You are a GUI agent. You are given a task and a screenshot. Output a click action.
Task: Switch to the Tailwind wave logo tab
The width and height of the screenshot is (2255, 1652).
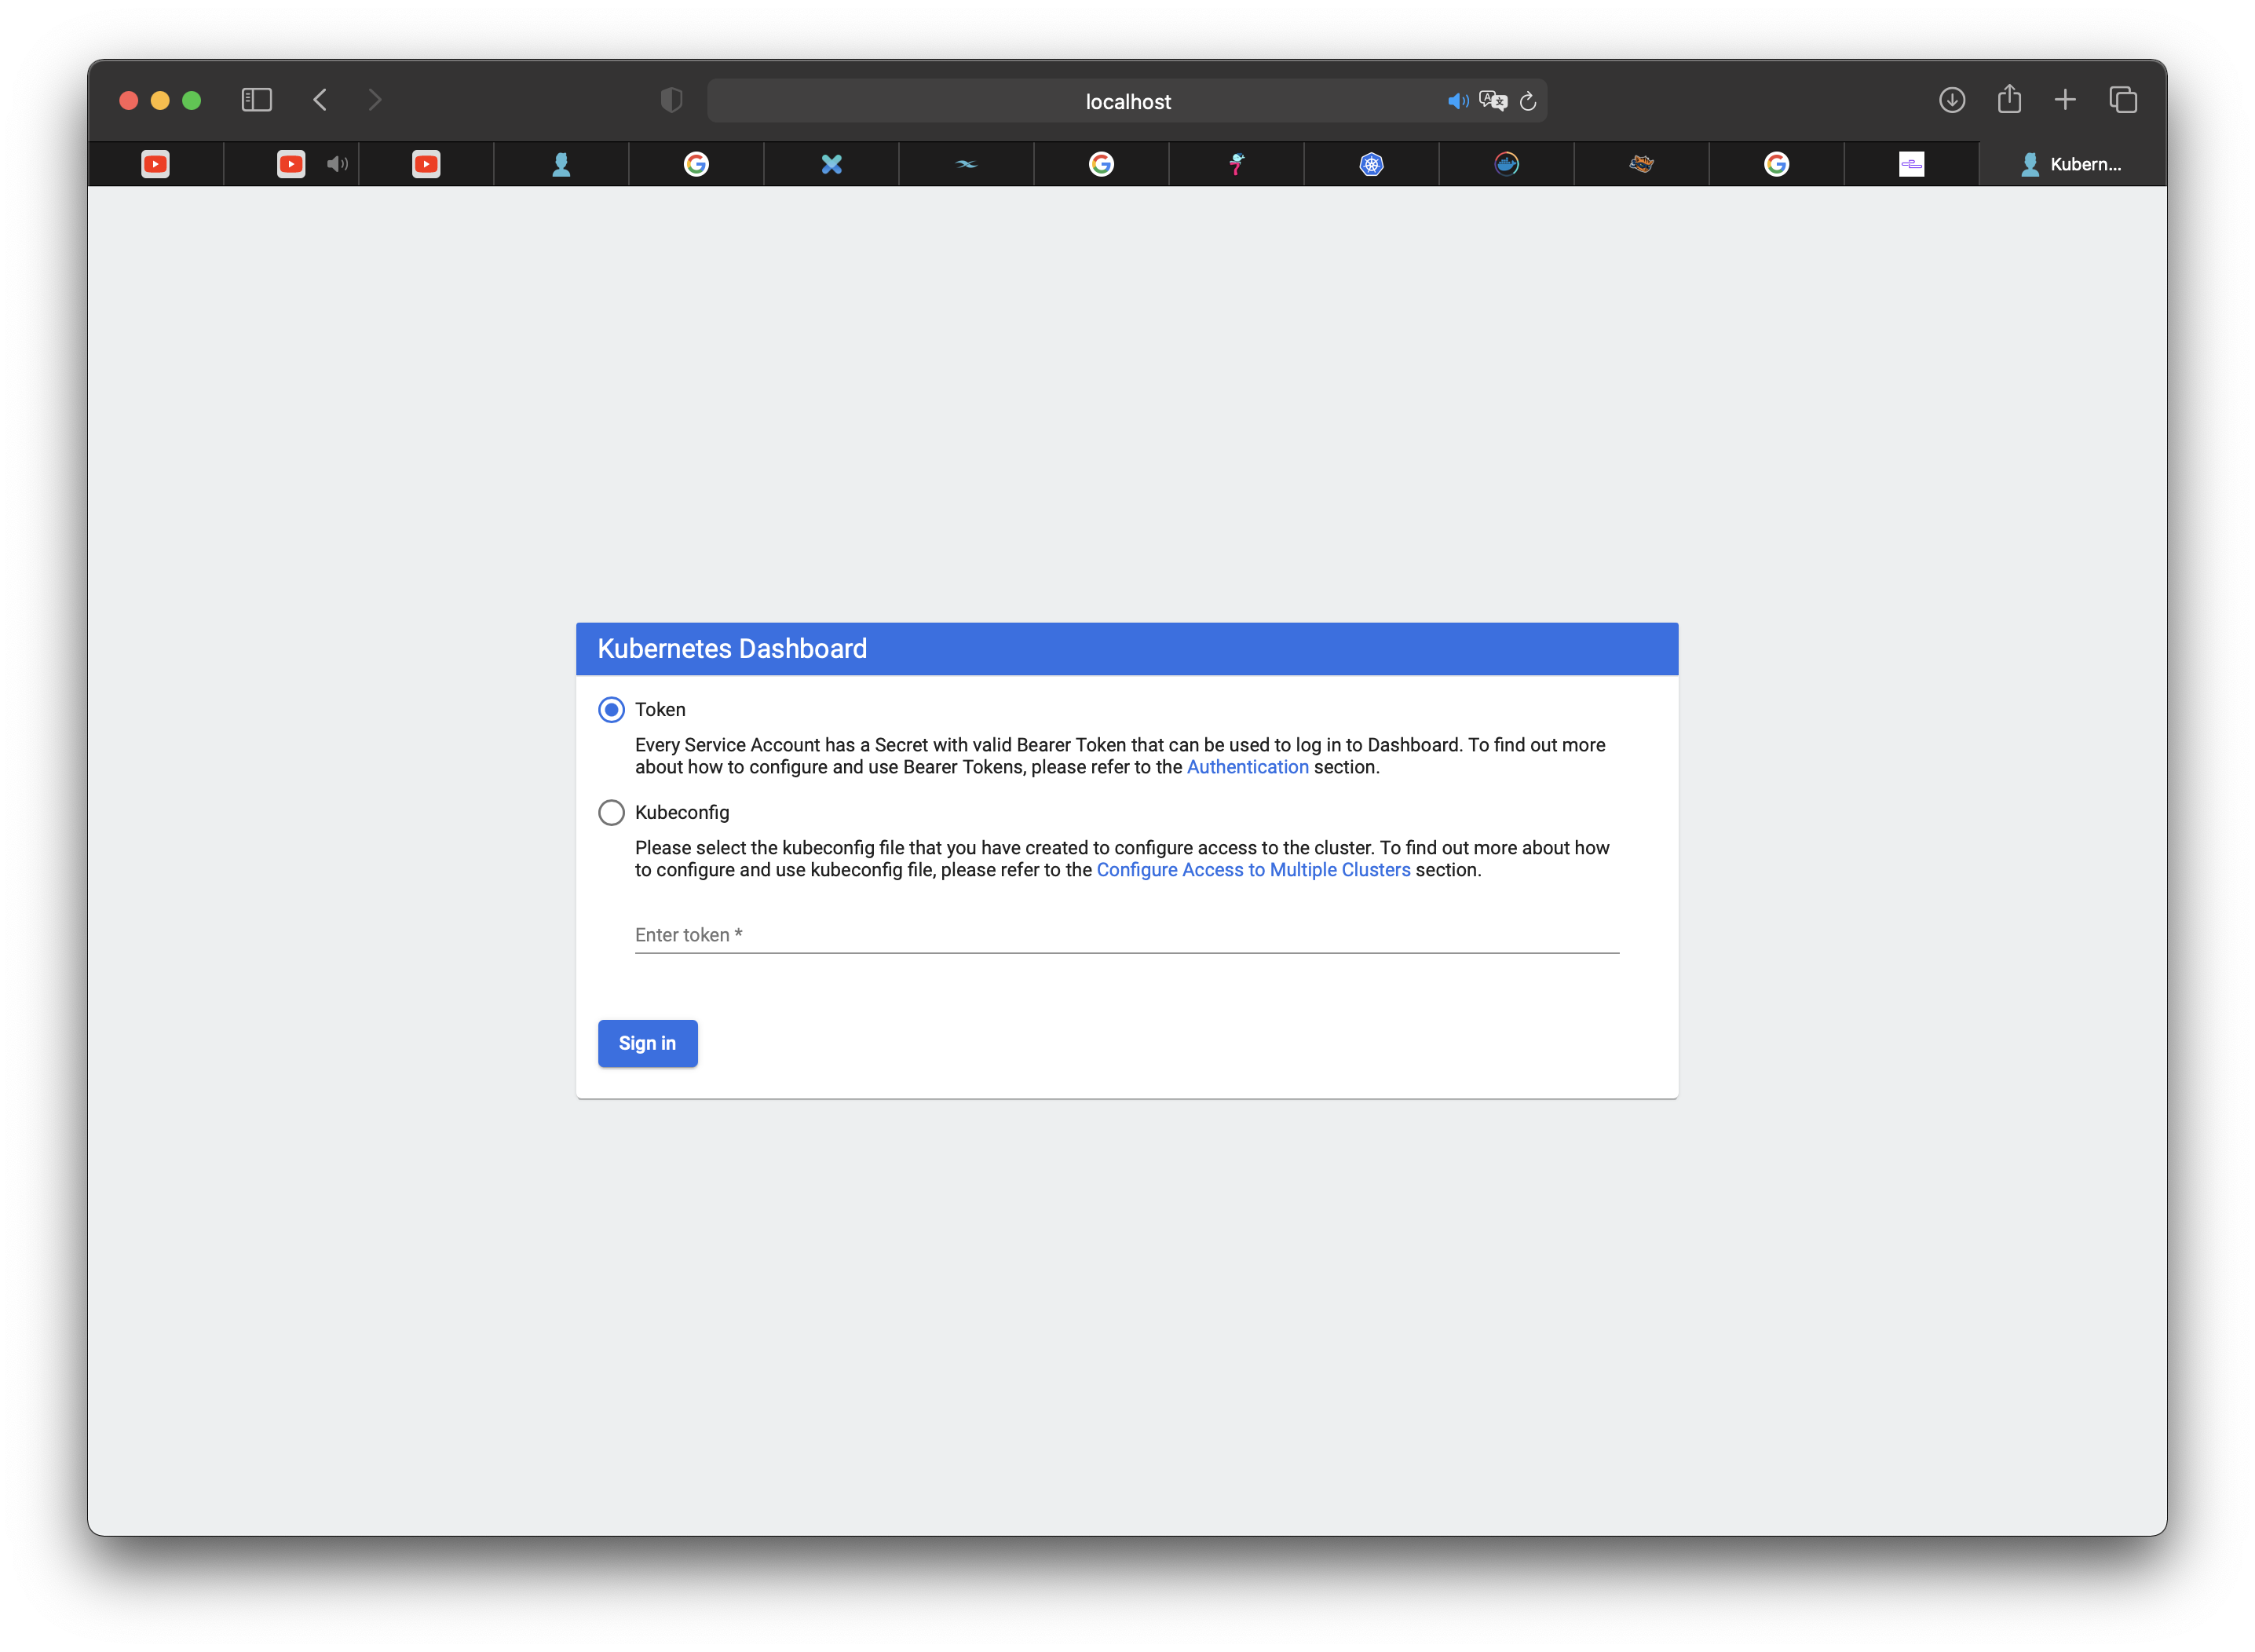click(966, 164)
